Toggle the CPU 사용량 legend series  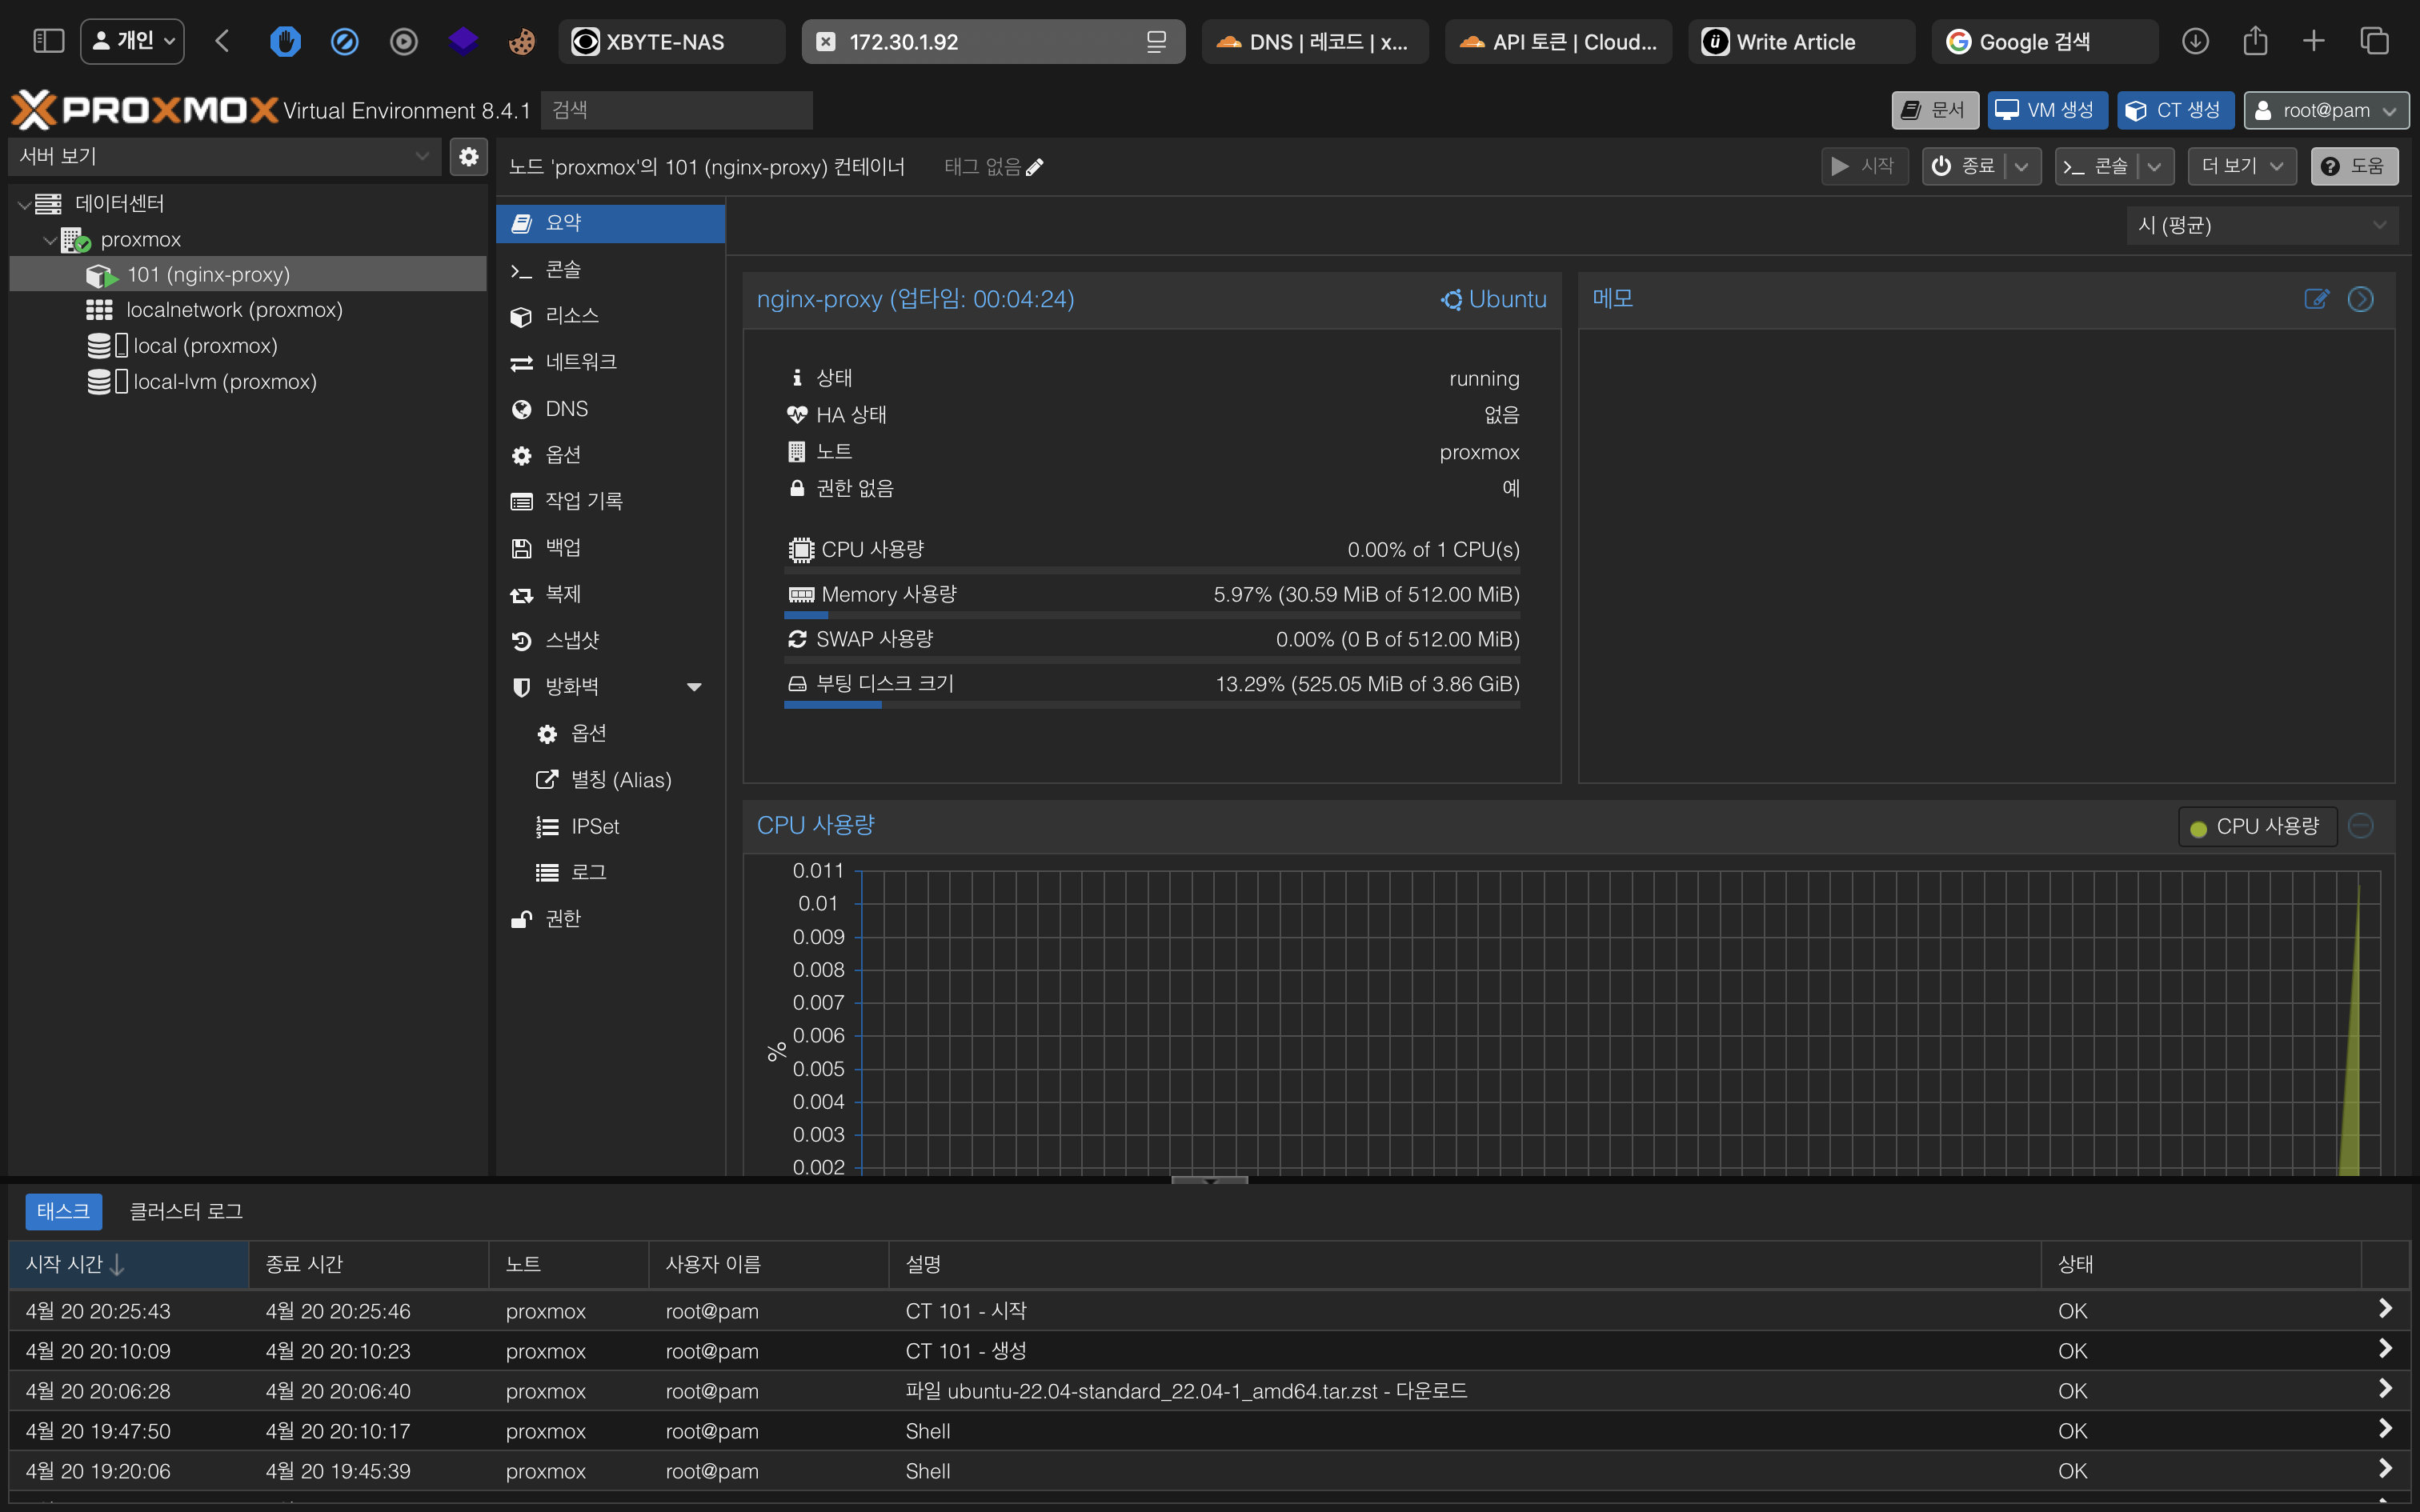pos(2257,827)
